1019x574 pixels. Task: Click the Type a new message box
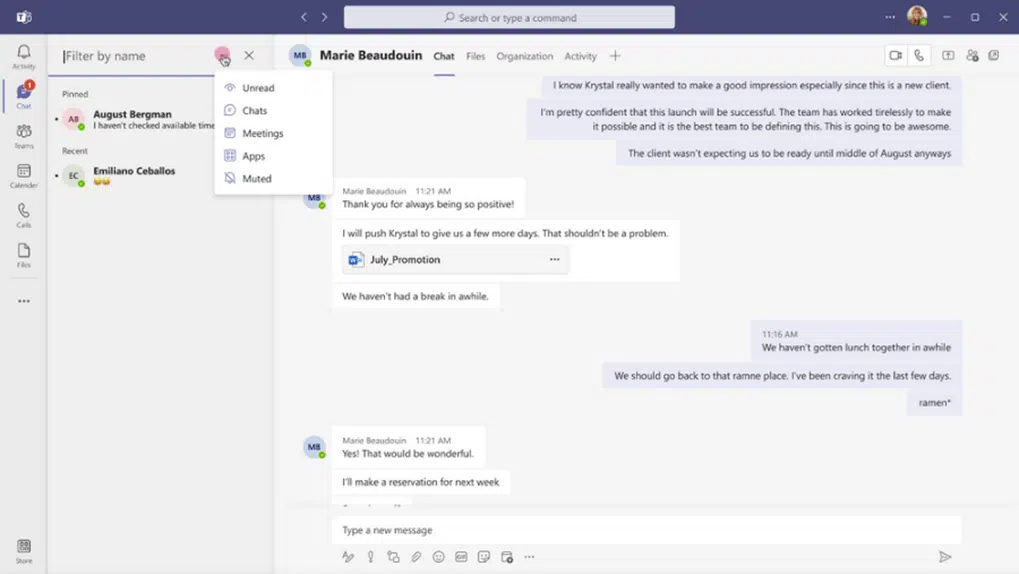pos(646,530)
